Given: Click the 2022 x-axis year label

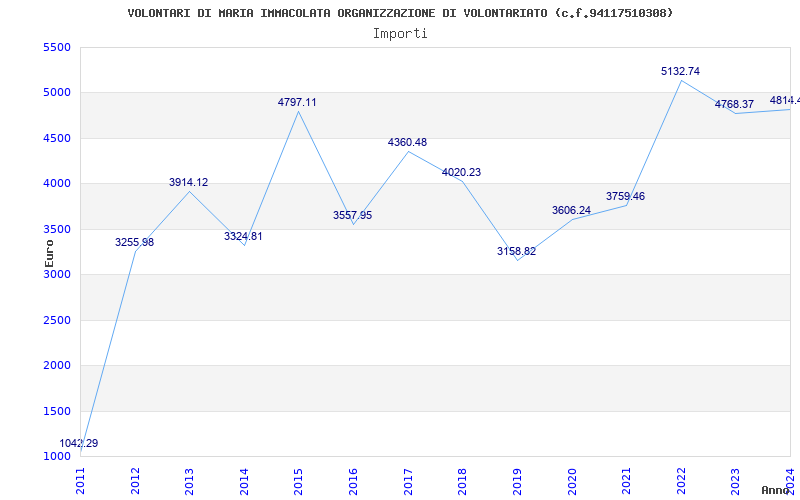Looking at the screenshot, I should (x=681, y=481).
